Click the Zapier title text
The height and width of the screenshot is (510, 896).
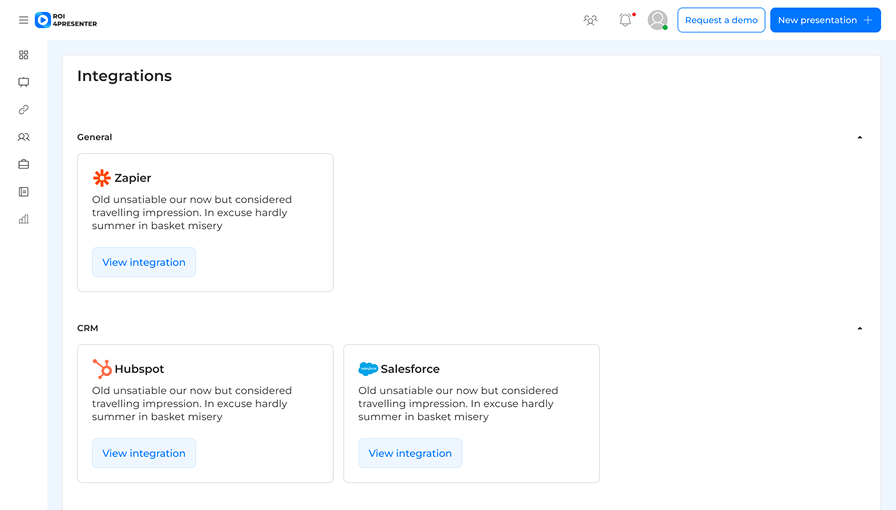pos(133,178)
